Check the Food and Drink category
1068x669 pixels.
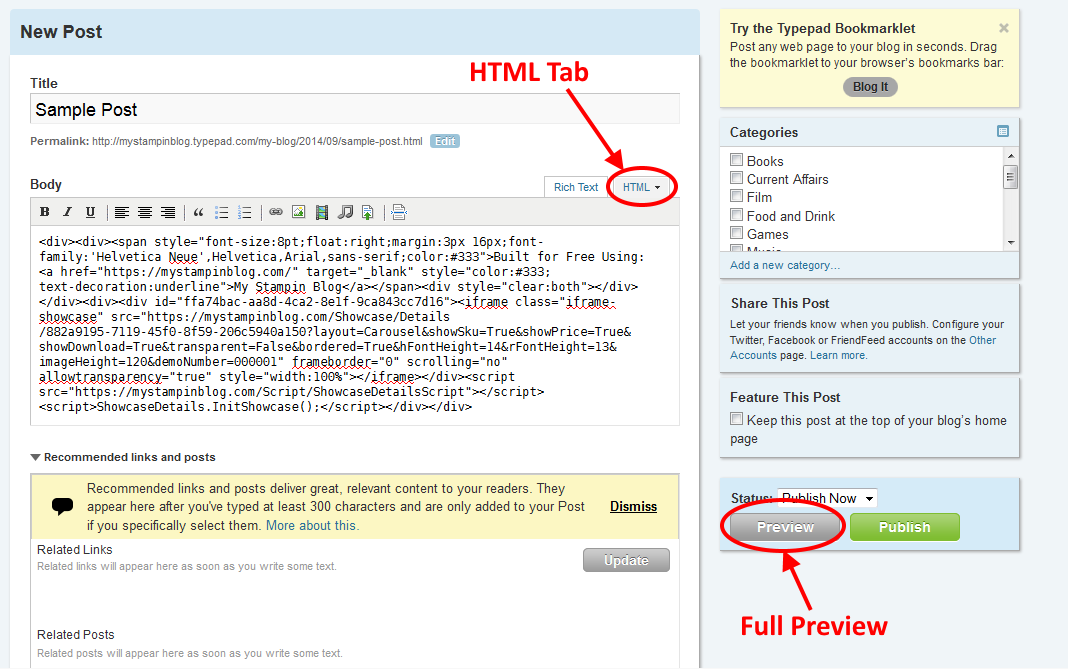point(736,215)
